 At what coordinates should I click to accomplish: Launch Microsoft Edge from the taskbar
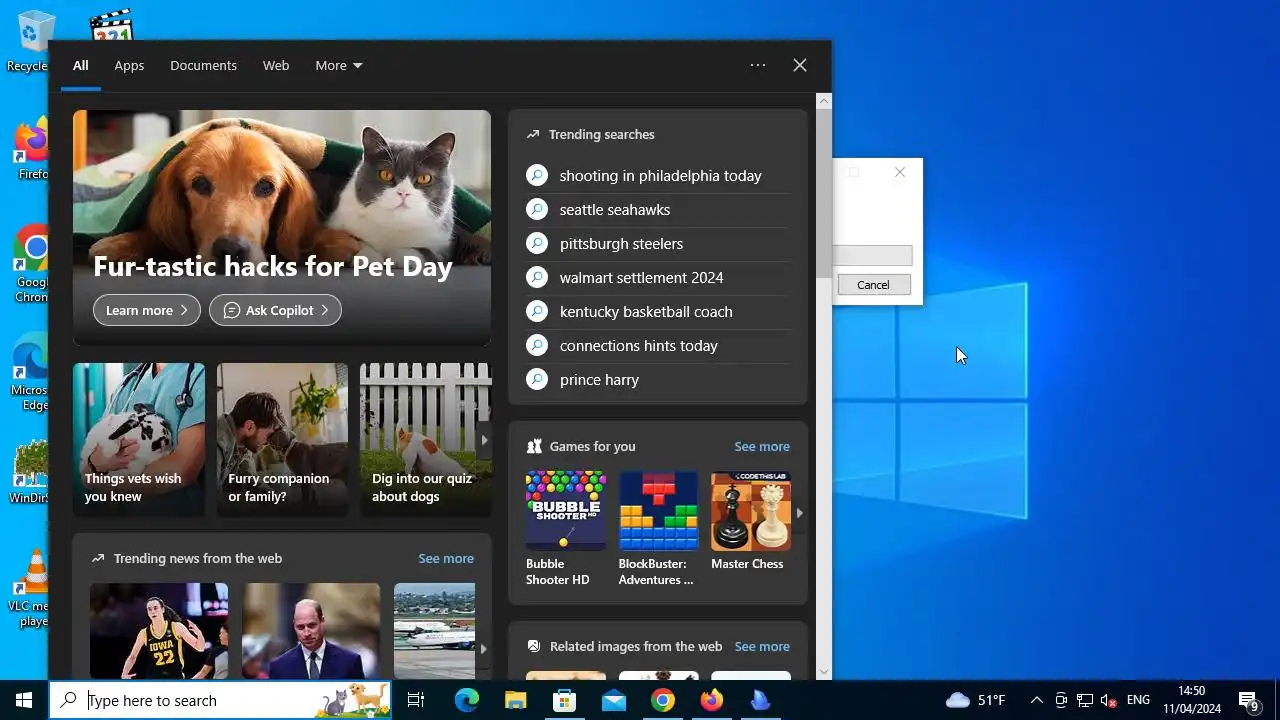click(x=467, y=700)
